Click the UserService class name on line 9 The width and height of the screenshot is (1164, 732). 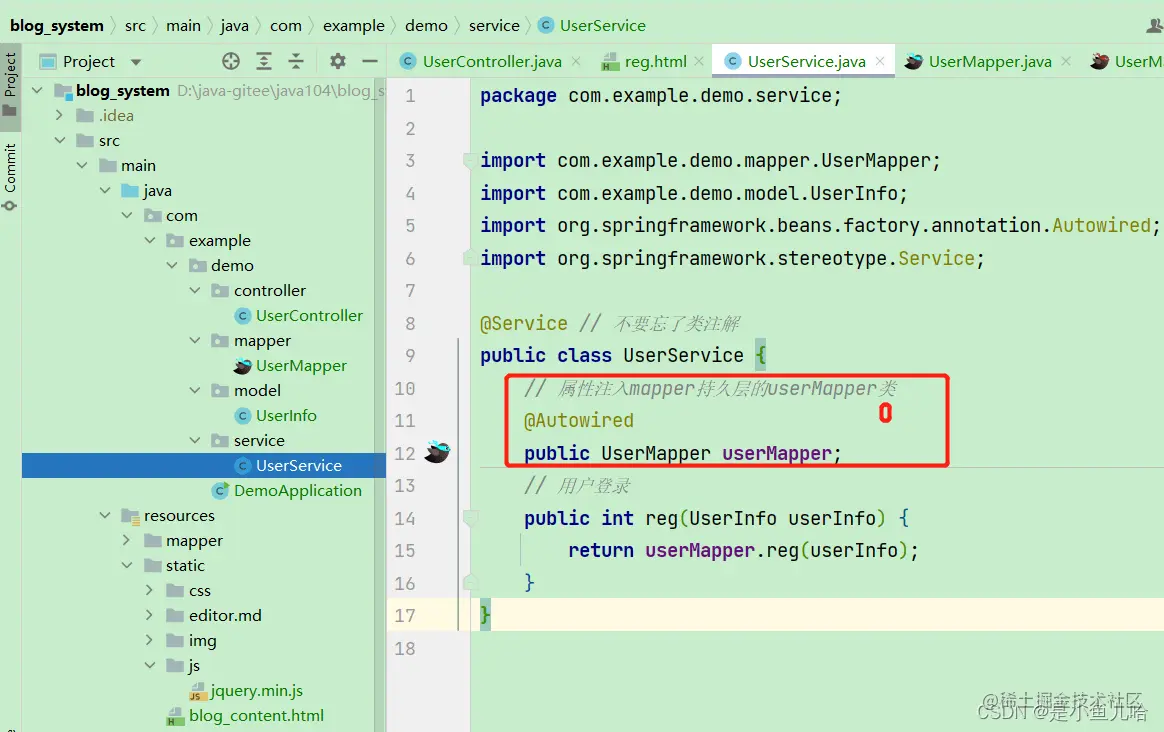[x=683, y=356]
